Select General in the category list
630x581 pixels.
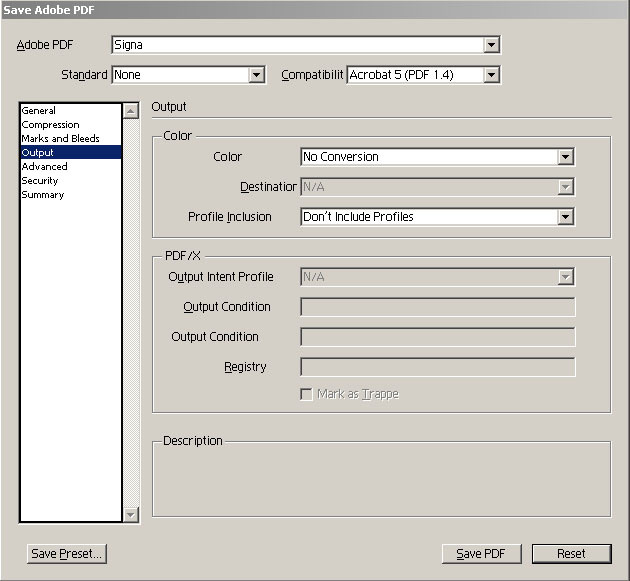[71, 110]
